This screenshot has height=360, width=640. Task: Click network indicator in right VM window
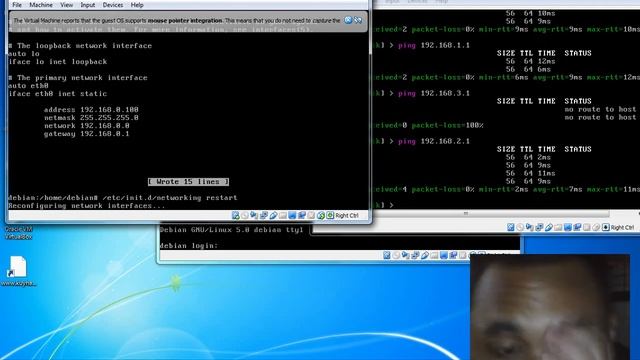pyautogui.click(x=539, y=227)
